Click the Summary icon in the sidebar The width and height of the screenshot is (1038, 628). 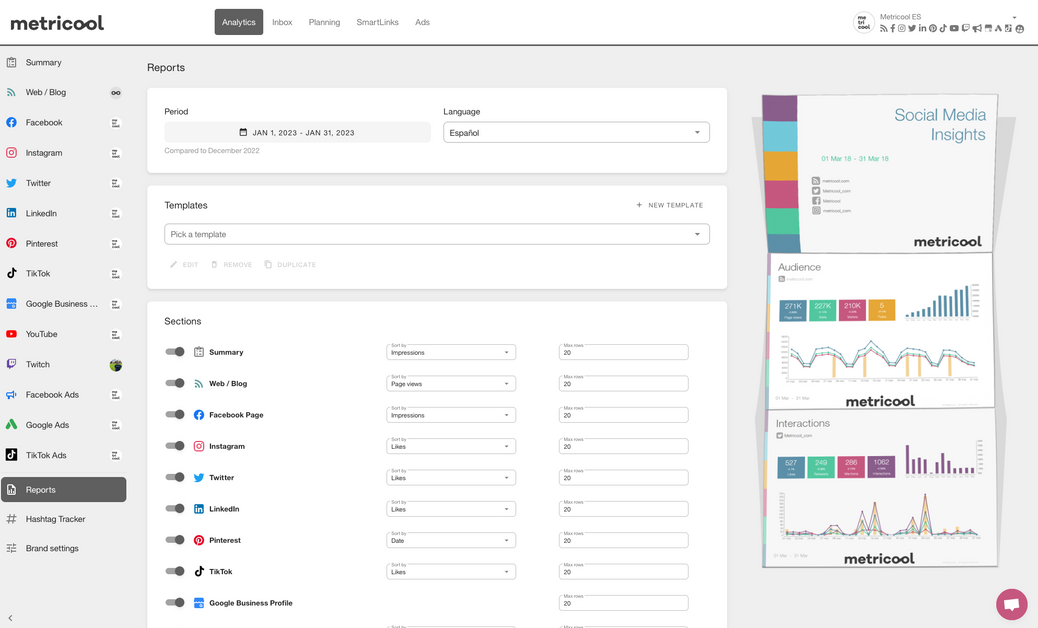click(x=11, y=62)
